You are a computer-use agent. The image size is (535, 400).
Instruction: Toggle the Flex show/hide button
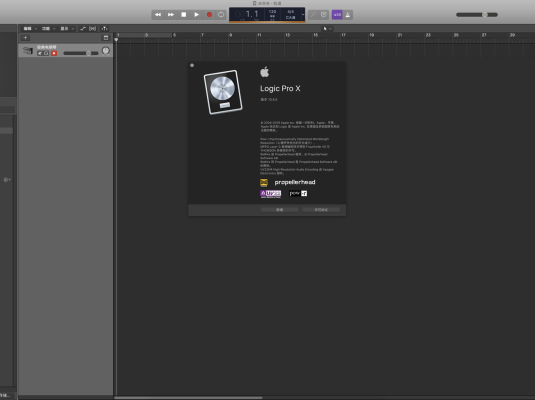[x=92, y=29]
